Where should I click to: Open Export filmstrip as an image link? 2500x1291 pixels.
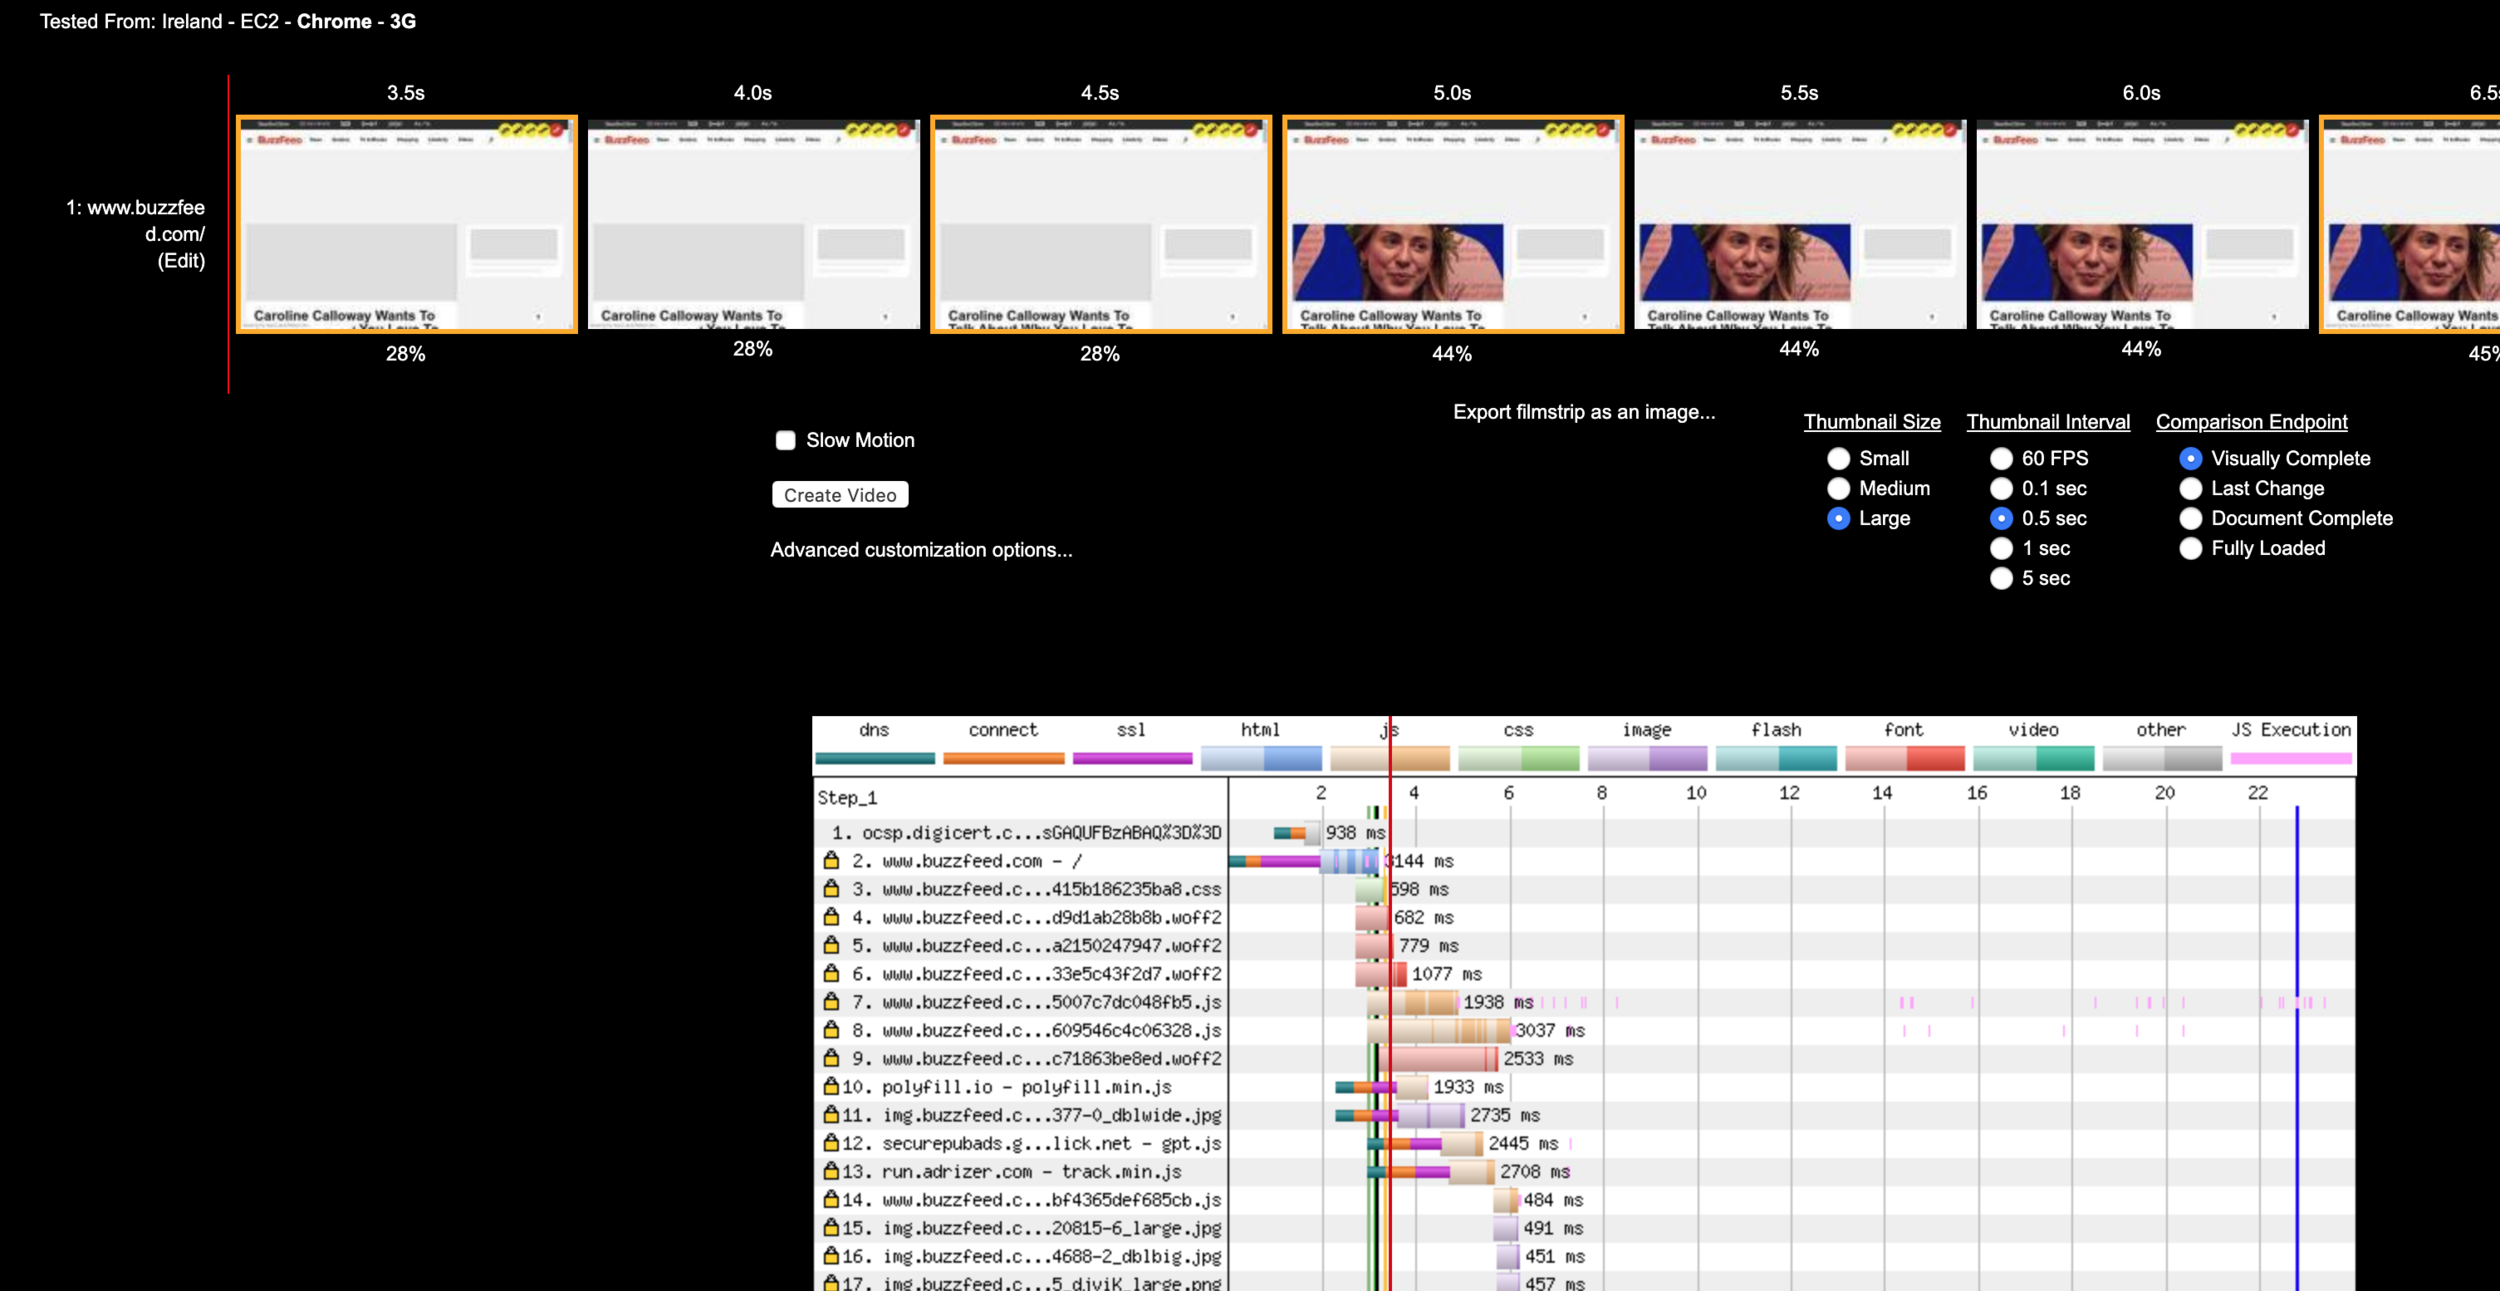tap(1583, 412)
